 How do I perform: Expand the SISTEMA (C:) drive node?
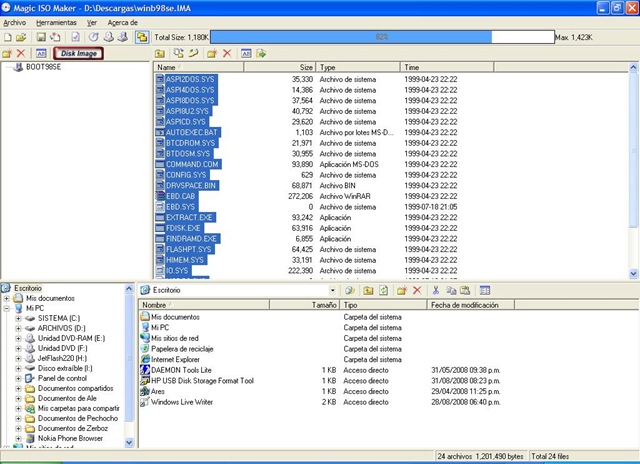pos(18,318)
